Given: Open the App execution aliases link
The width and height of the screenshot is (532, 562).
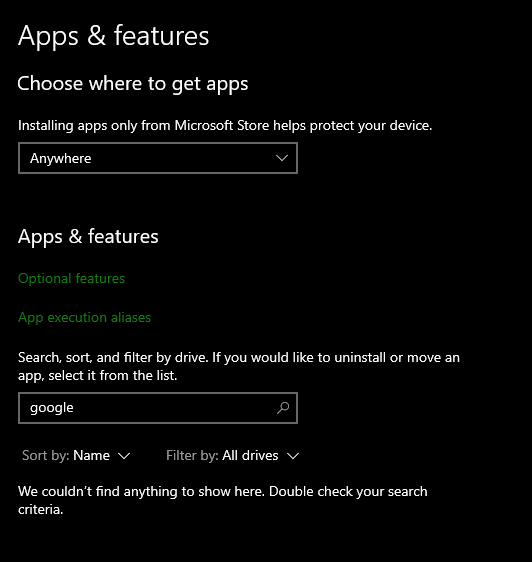Looking at the screenshot, I should pyautogui.click(x=84, y=318).
